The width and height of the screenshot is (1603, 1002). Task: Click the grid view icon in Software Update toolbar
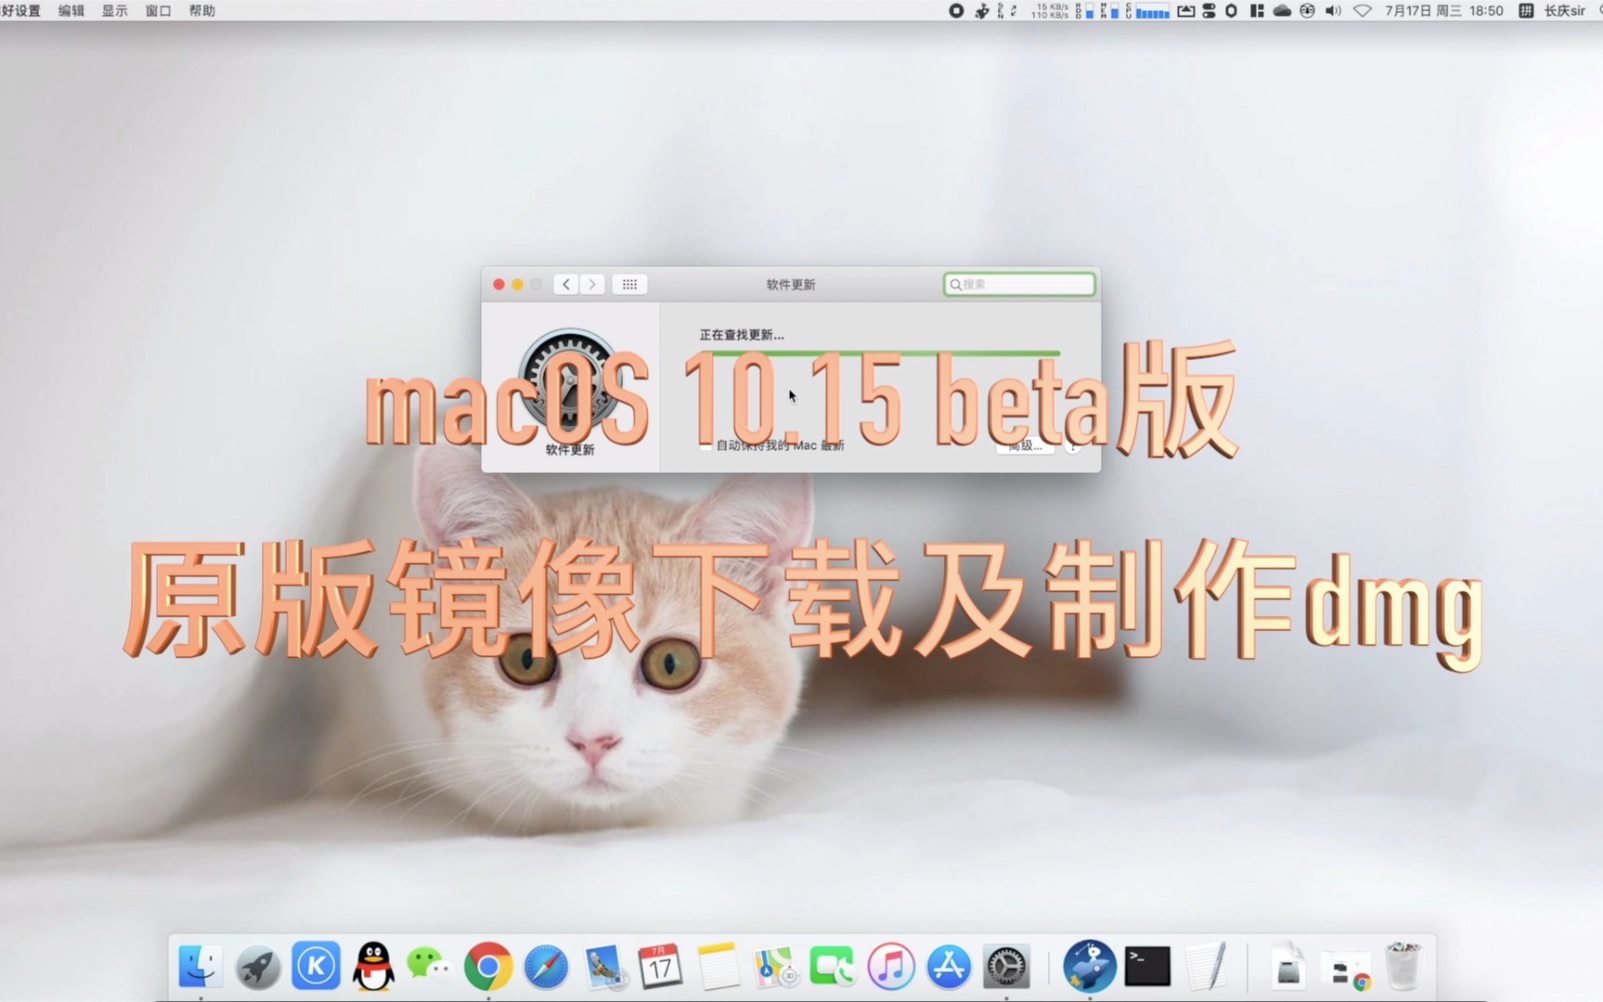[x=629, y=284]
